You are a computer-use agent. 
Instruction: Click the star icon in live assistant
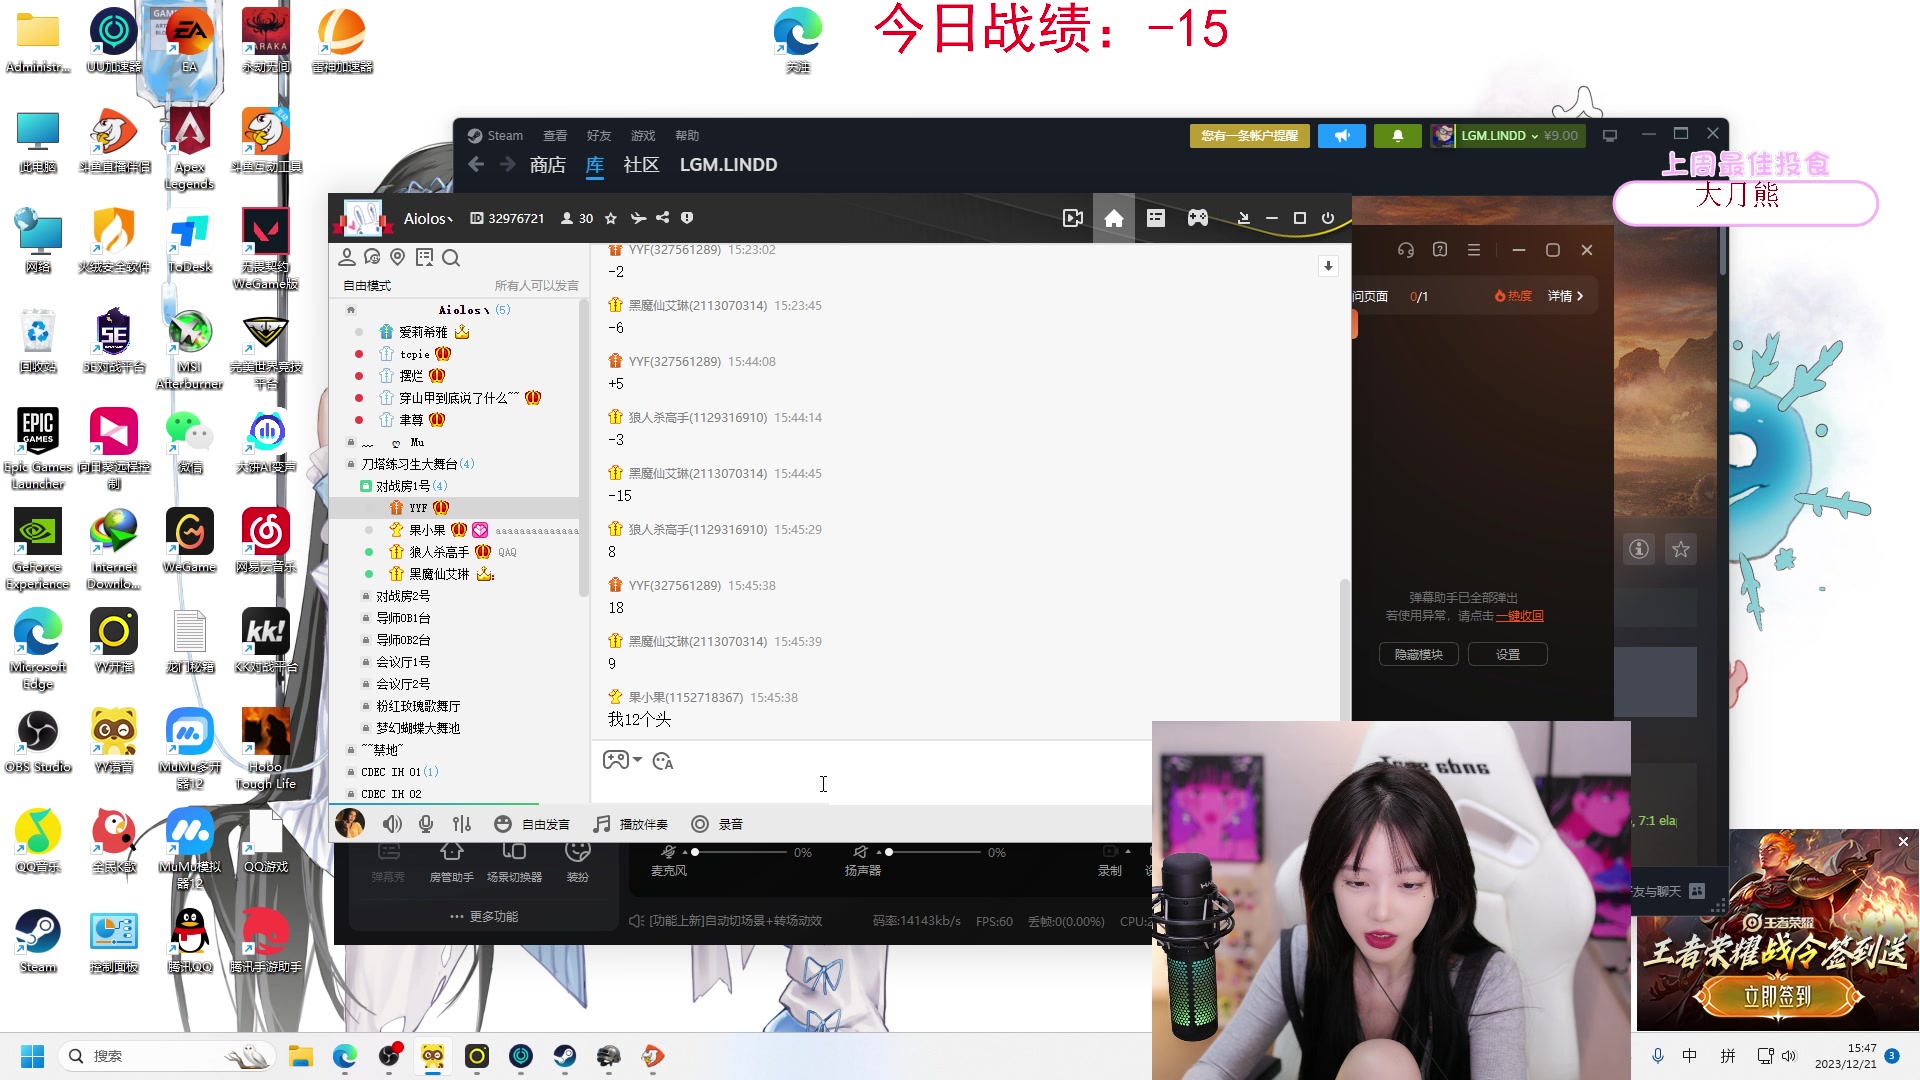(1681, 549)
